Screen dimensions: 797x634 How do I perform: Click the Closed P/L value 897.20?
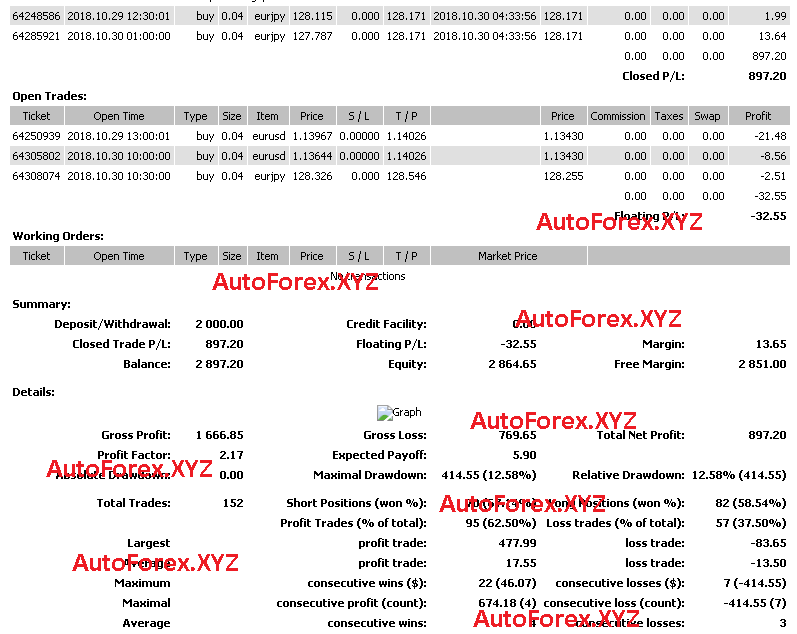click(x=767, y=76)
